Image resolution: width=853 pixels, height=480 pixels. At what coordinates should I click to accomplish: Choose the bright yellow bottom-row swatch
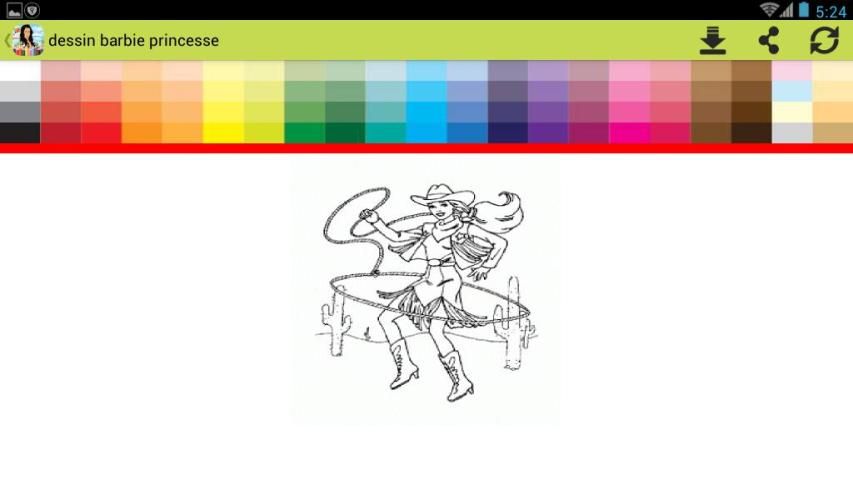pyautogui.click(x=223, y=132)
